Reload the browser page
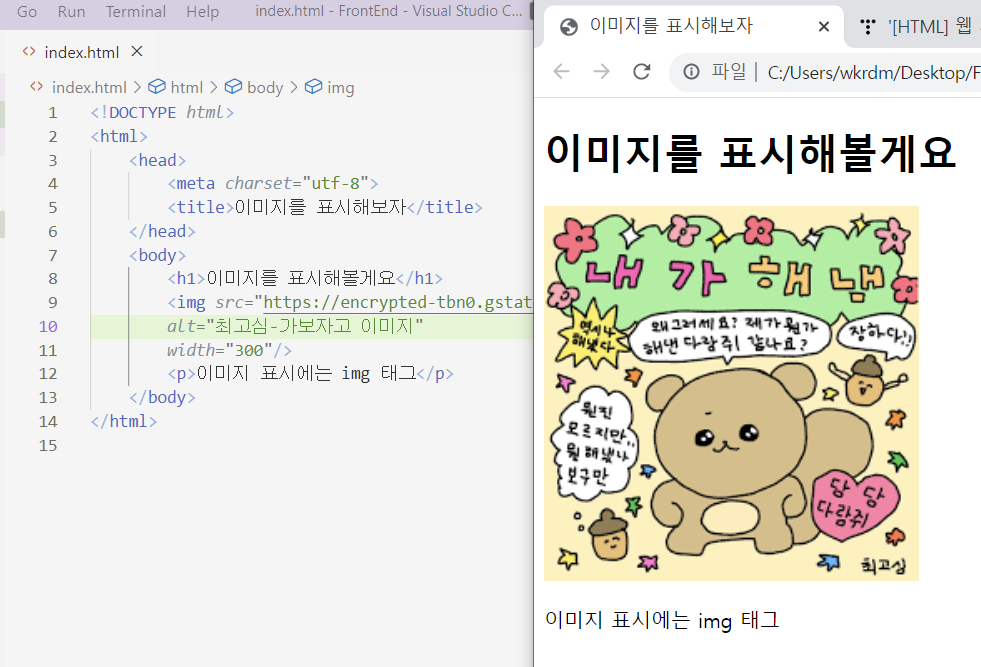Image resolution: width=981 pixels, height=667 pixels. [642, 72]
